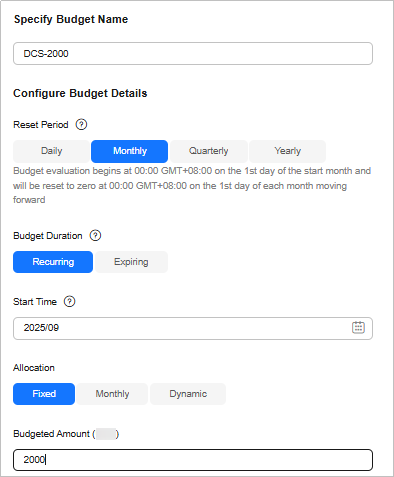Click the Budget Duration help icon
This screenshot has height=477, width=394.
click(95, 236)
